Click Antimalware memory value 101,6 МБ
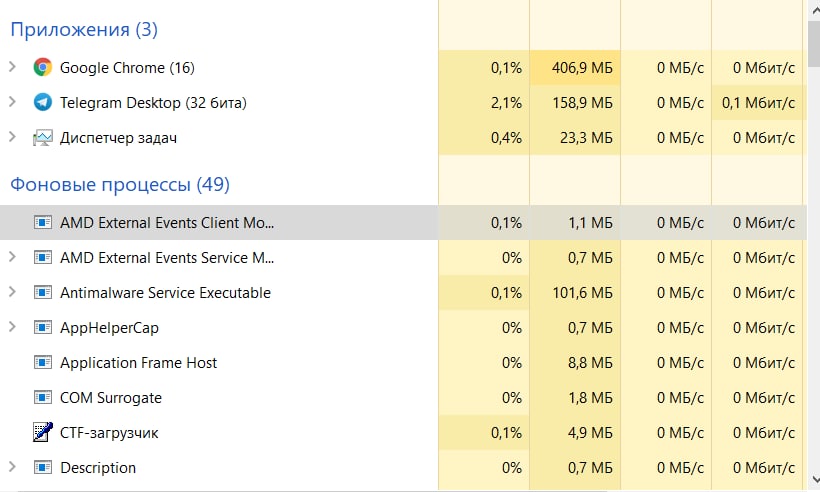 582,293
